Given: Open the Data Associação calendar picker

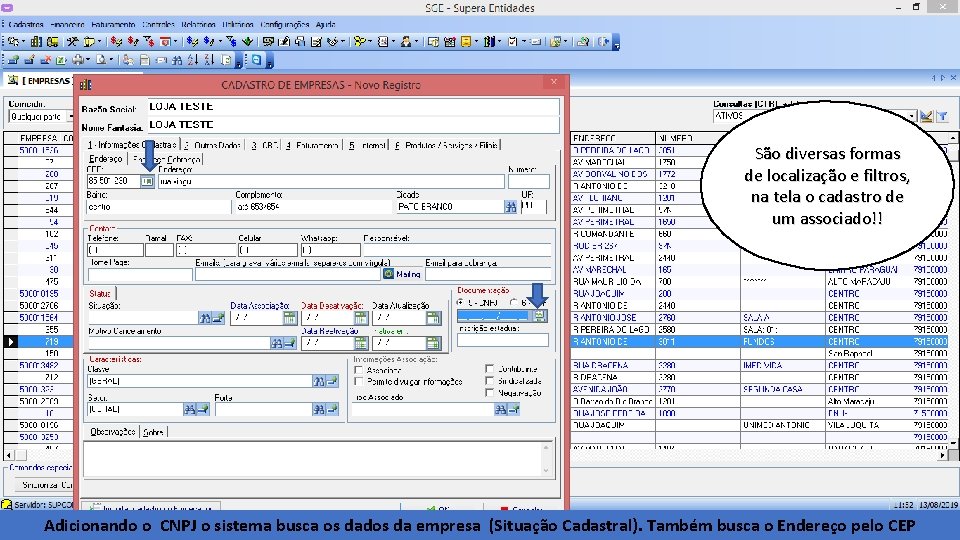Looking at the screenshot, I should (x=290, y=318).
